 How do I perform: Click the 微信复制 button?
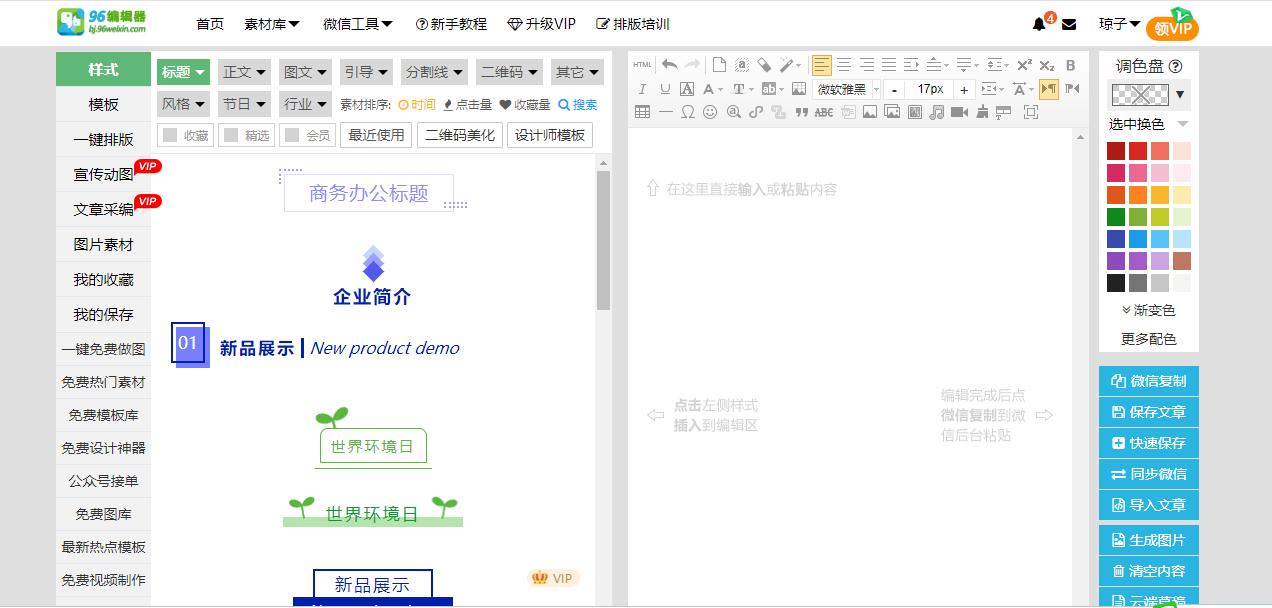click(1148, 381)
